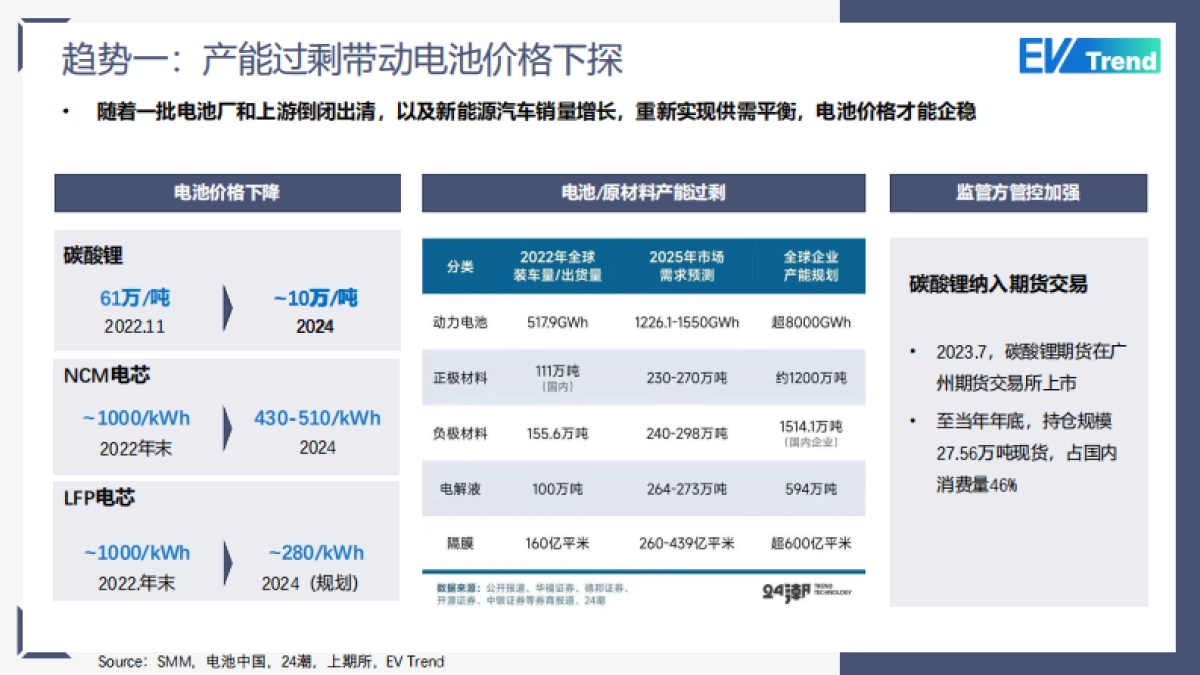Select the 电池价格下降 header bar
This screenshot has height=675, width=1200.
pyautogui.click(x=226, y=193)
